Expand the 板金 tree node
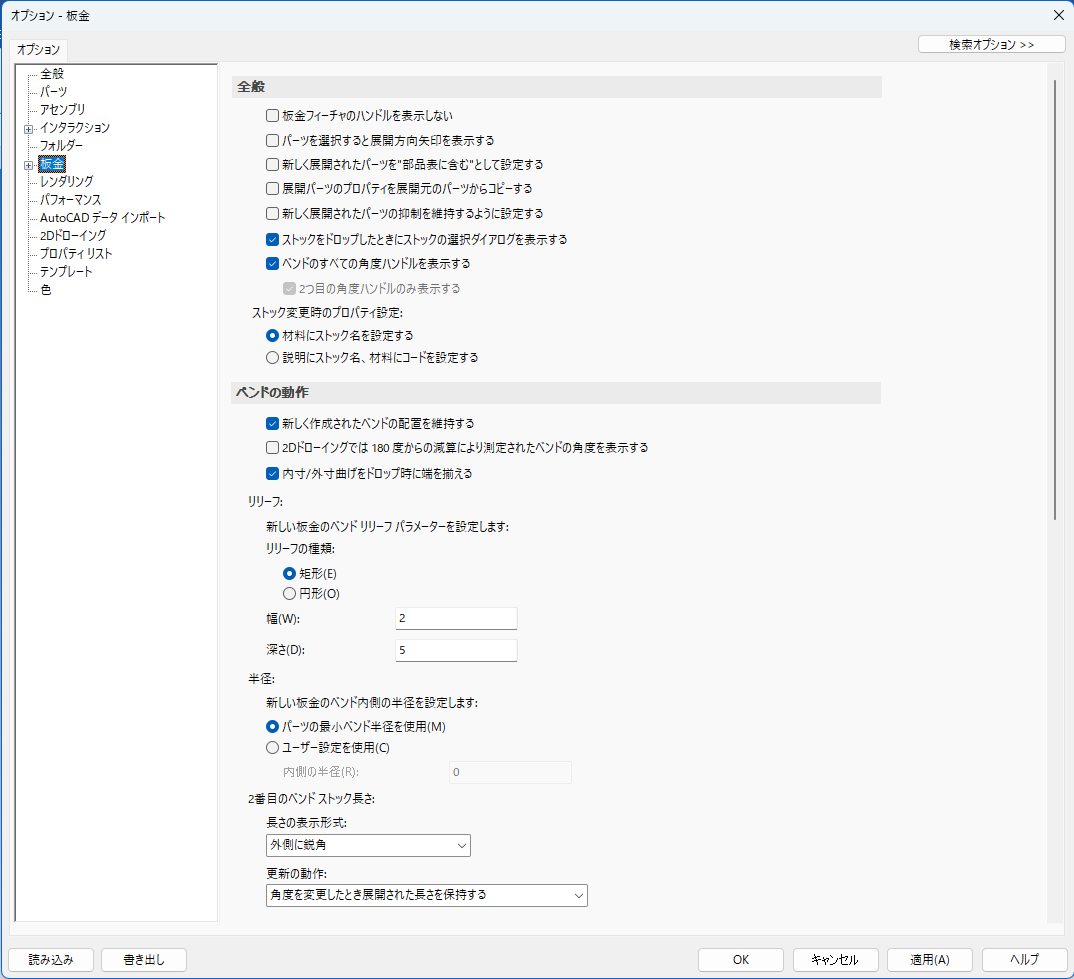 pos(29,164)
